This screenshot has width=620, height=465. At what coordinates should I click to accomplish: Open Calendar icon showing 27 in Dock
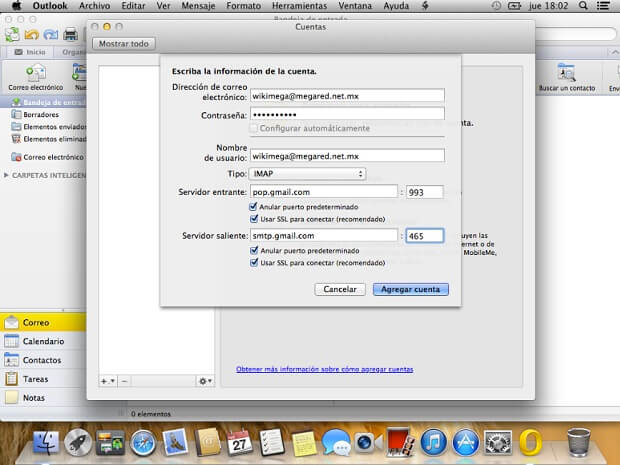pos(240,442)
